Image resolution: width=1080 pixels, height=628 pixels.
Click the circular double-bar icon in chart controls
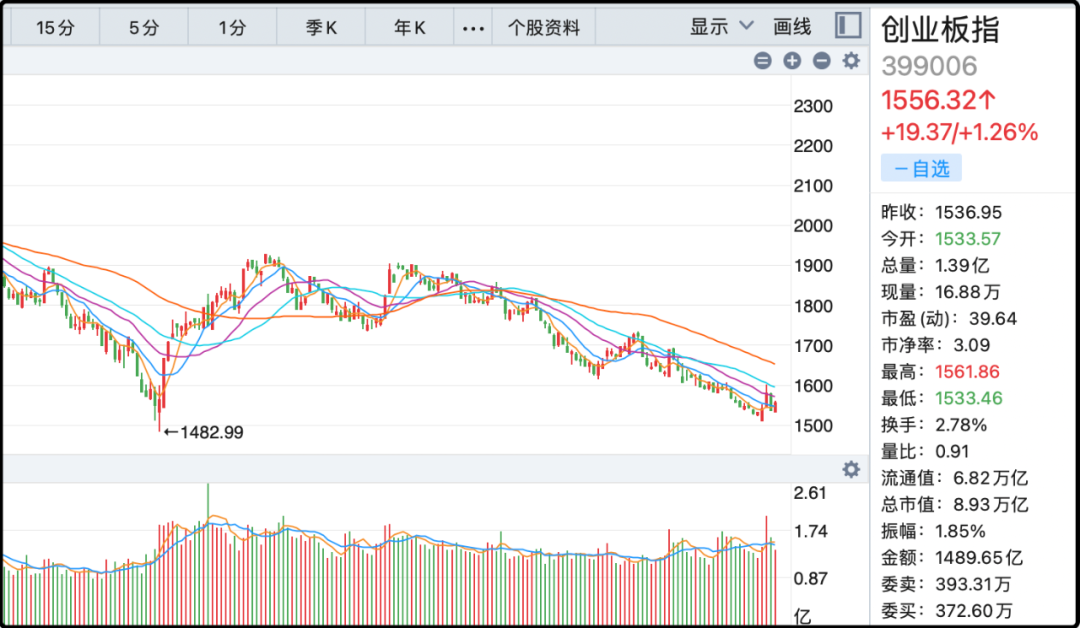(763, 61)
